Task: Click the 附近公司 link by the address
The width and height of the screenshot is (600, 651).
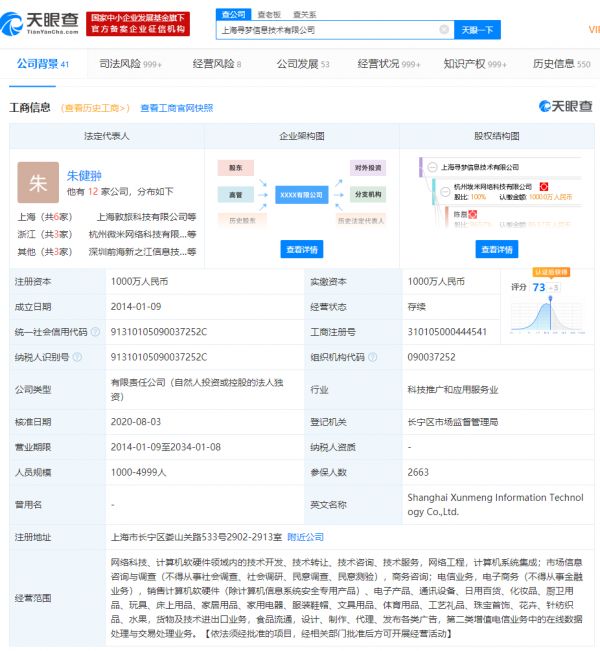Action: 305,536
